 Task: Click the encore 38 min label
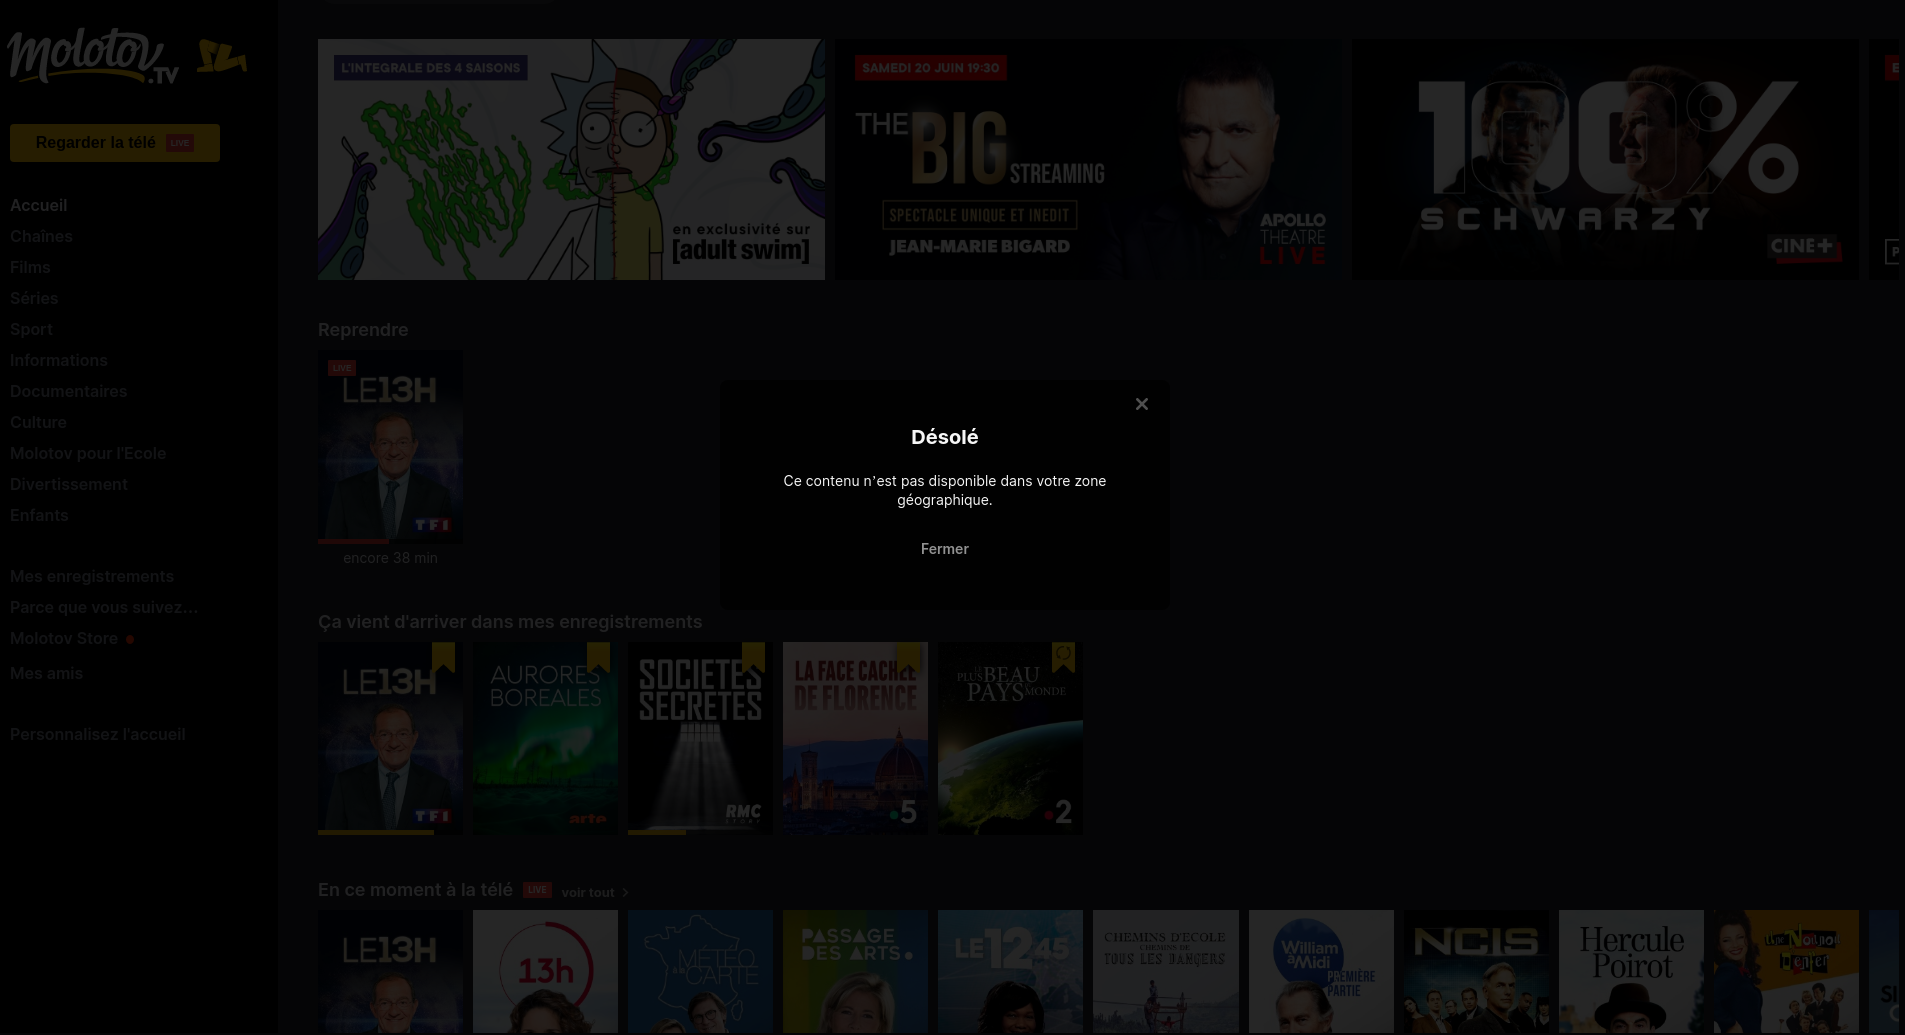coord(390,558)
